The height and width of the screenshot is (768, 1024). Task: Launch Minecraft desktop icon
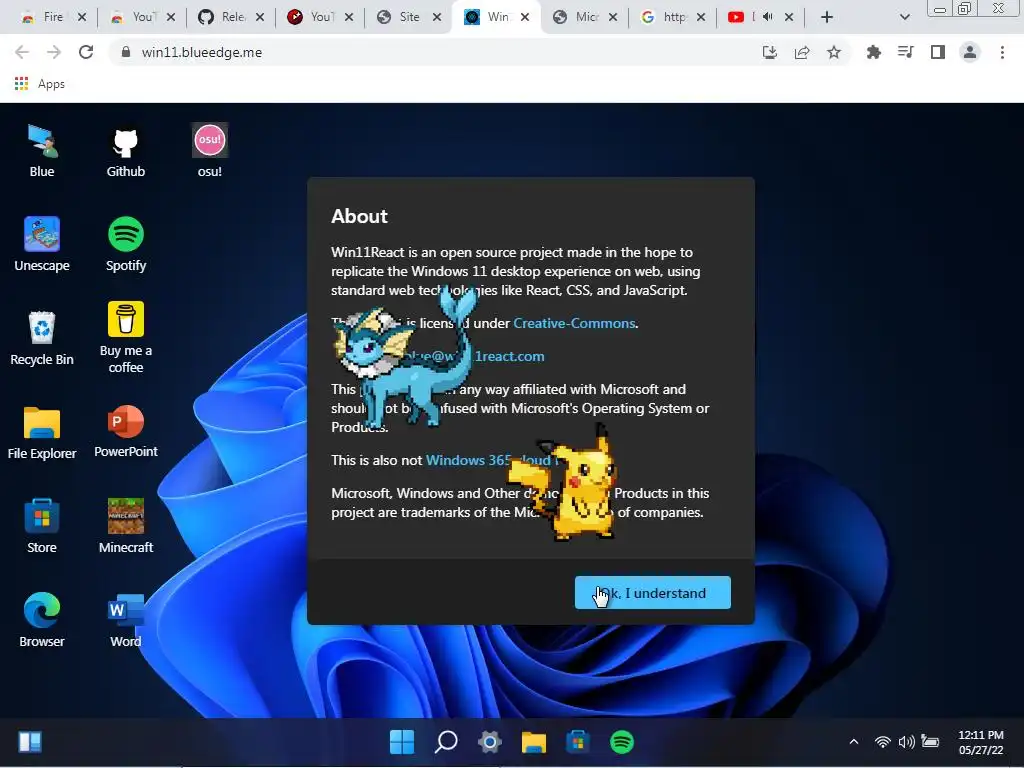pos(125,526)
